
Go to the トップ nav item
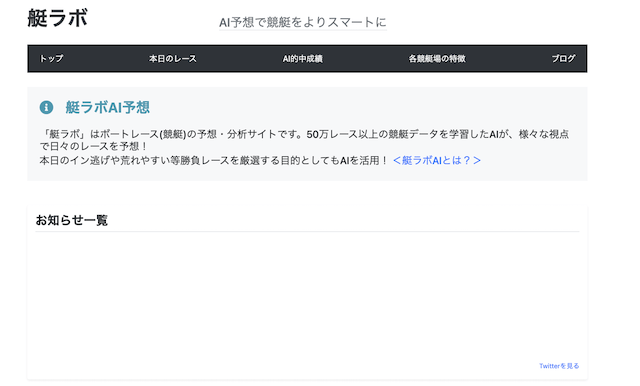tap(51, 58)
